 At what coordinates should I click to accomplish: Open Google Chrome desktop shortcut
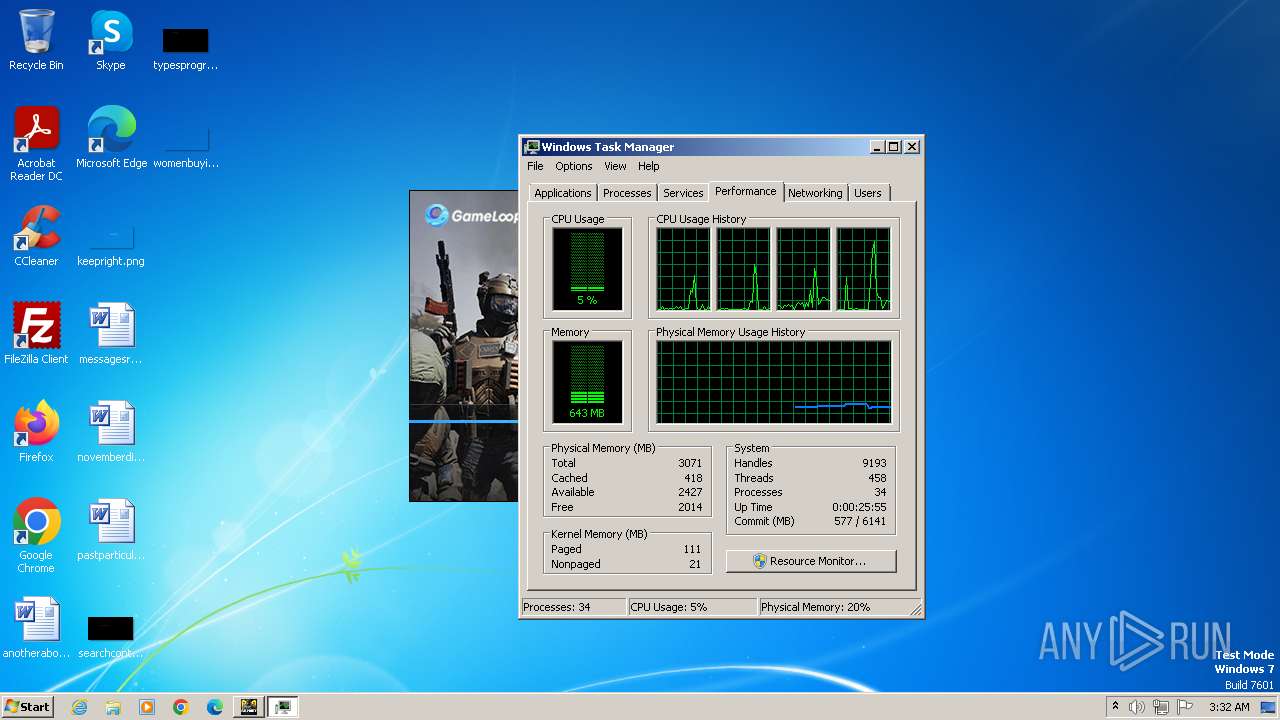(x=36, y=535)
